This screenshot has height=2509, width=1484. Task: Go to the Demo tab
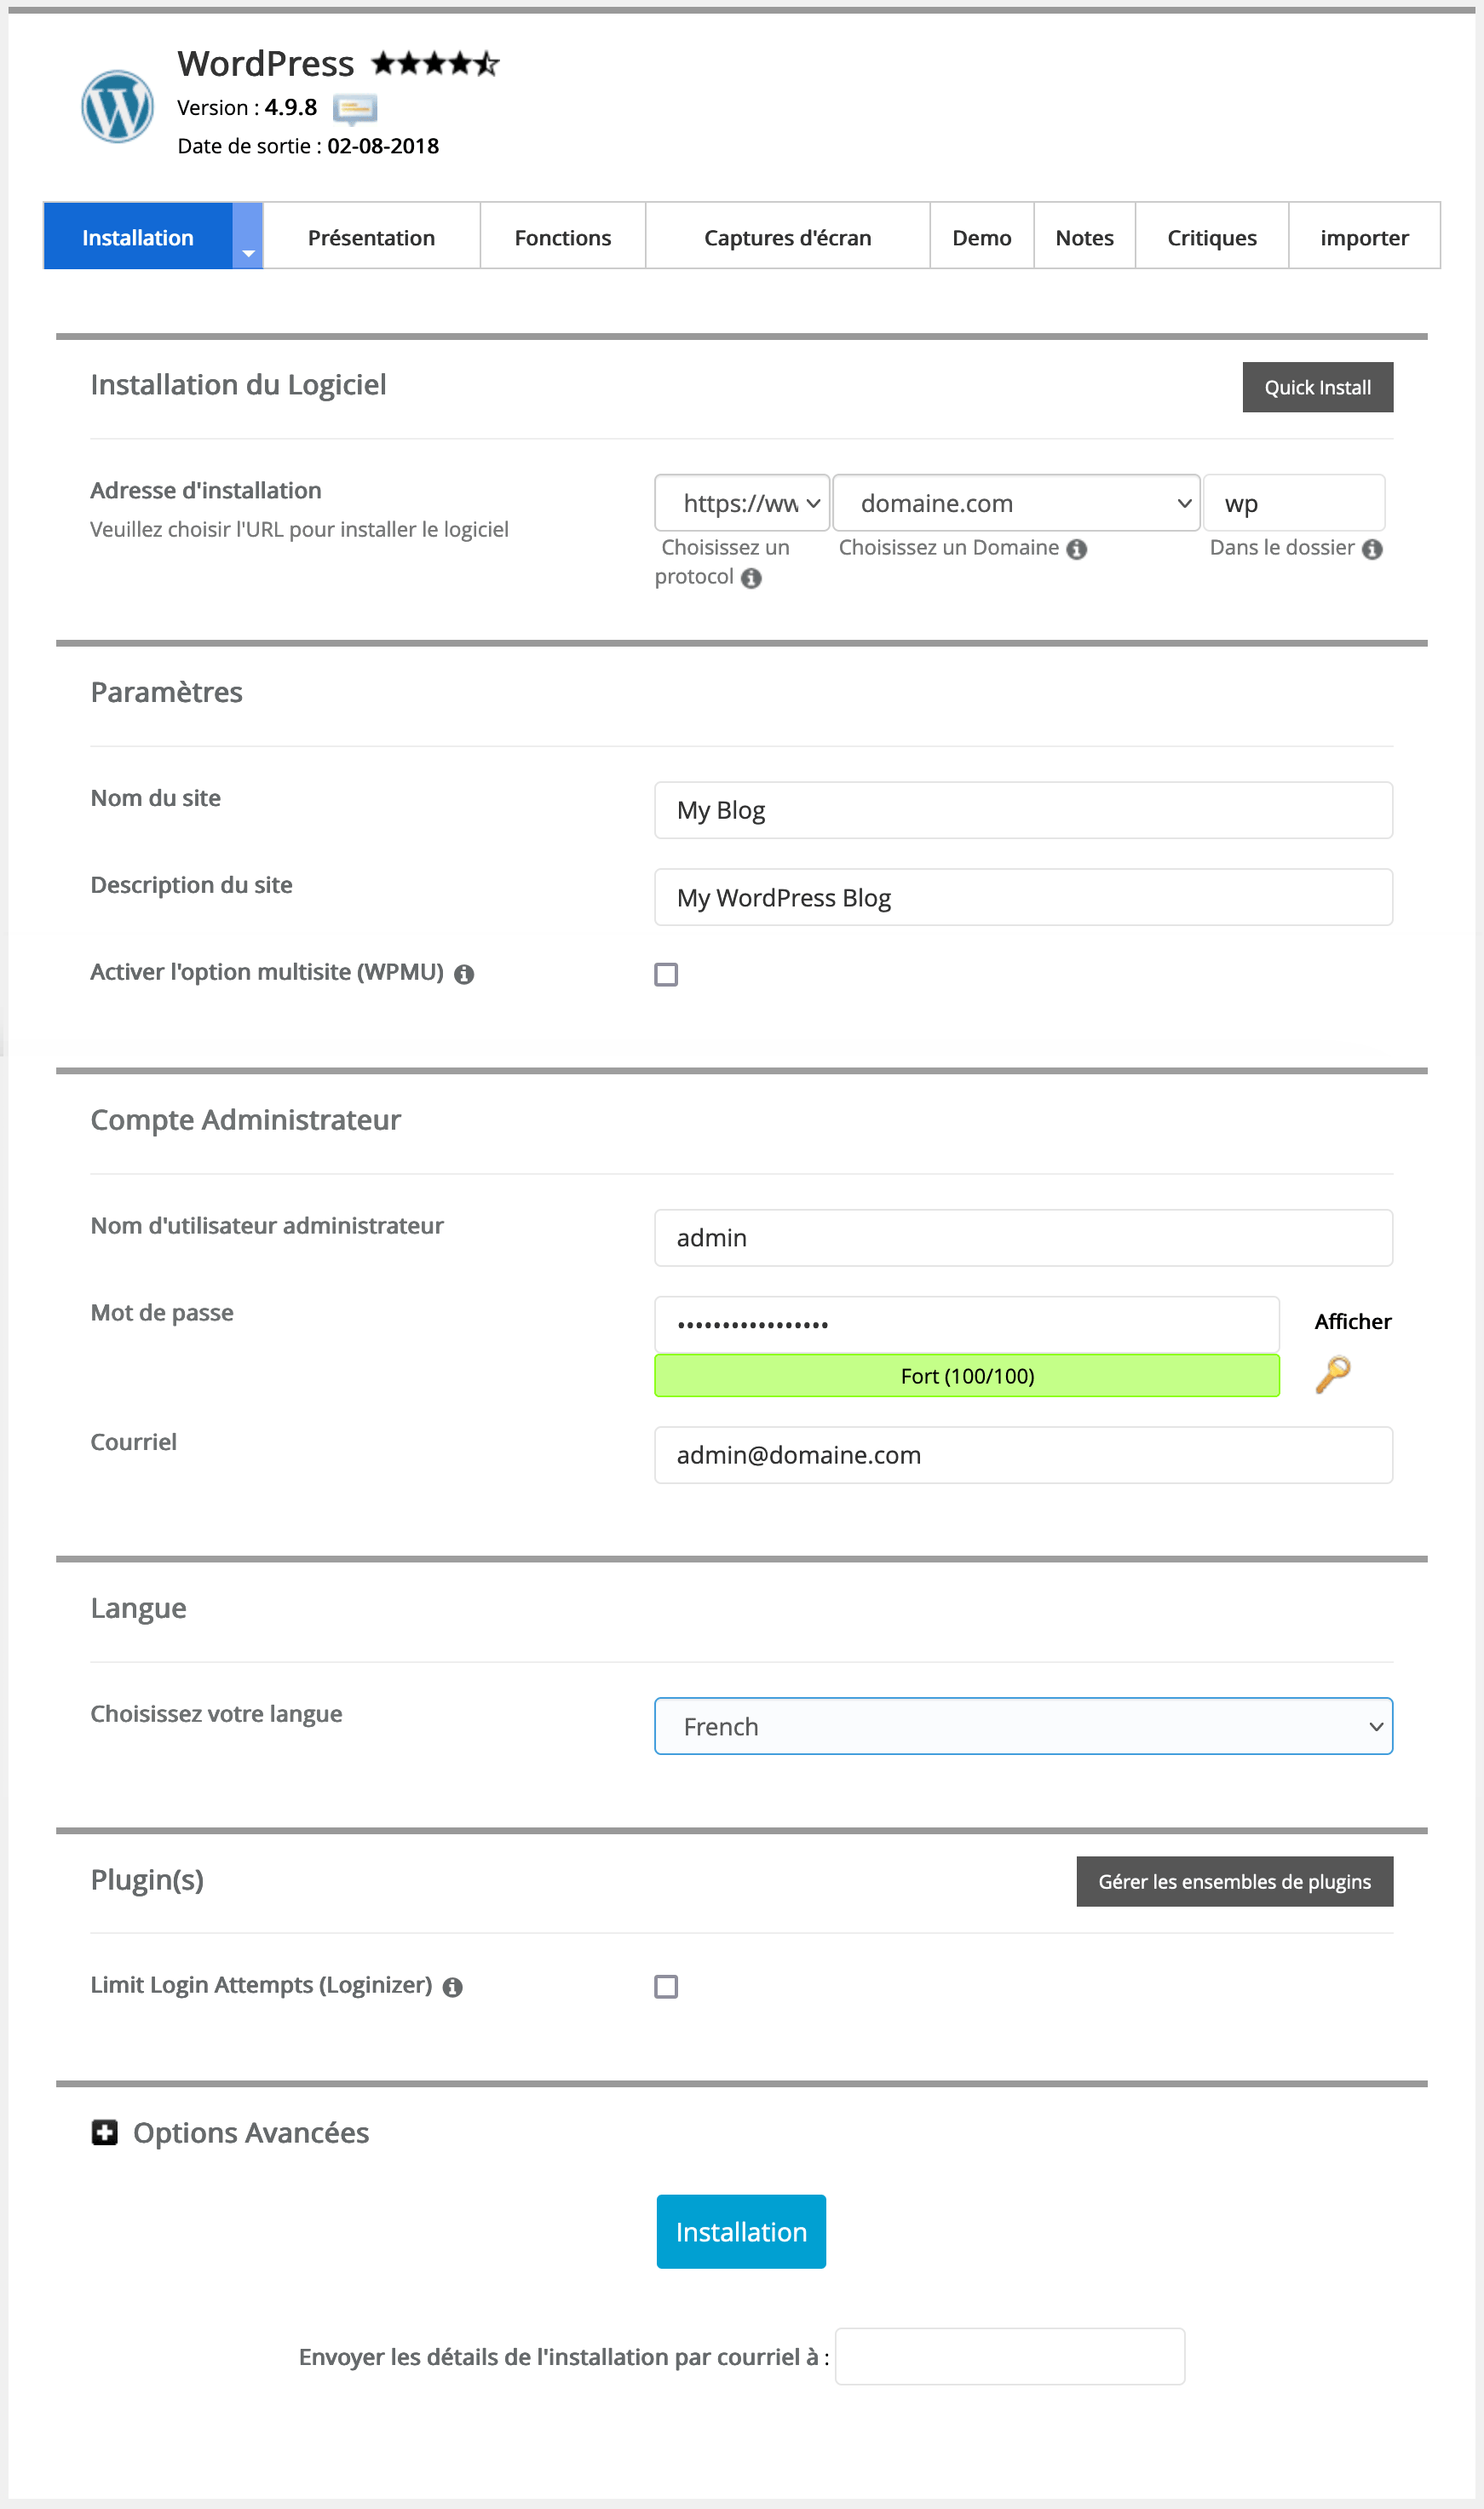coord(982,236)
